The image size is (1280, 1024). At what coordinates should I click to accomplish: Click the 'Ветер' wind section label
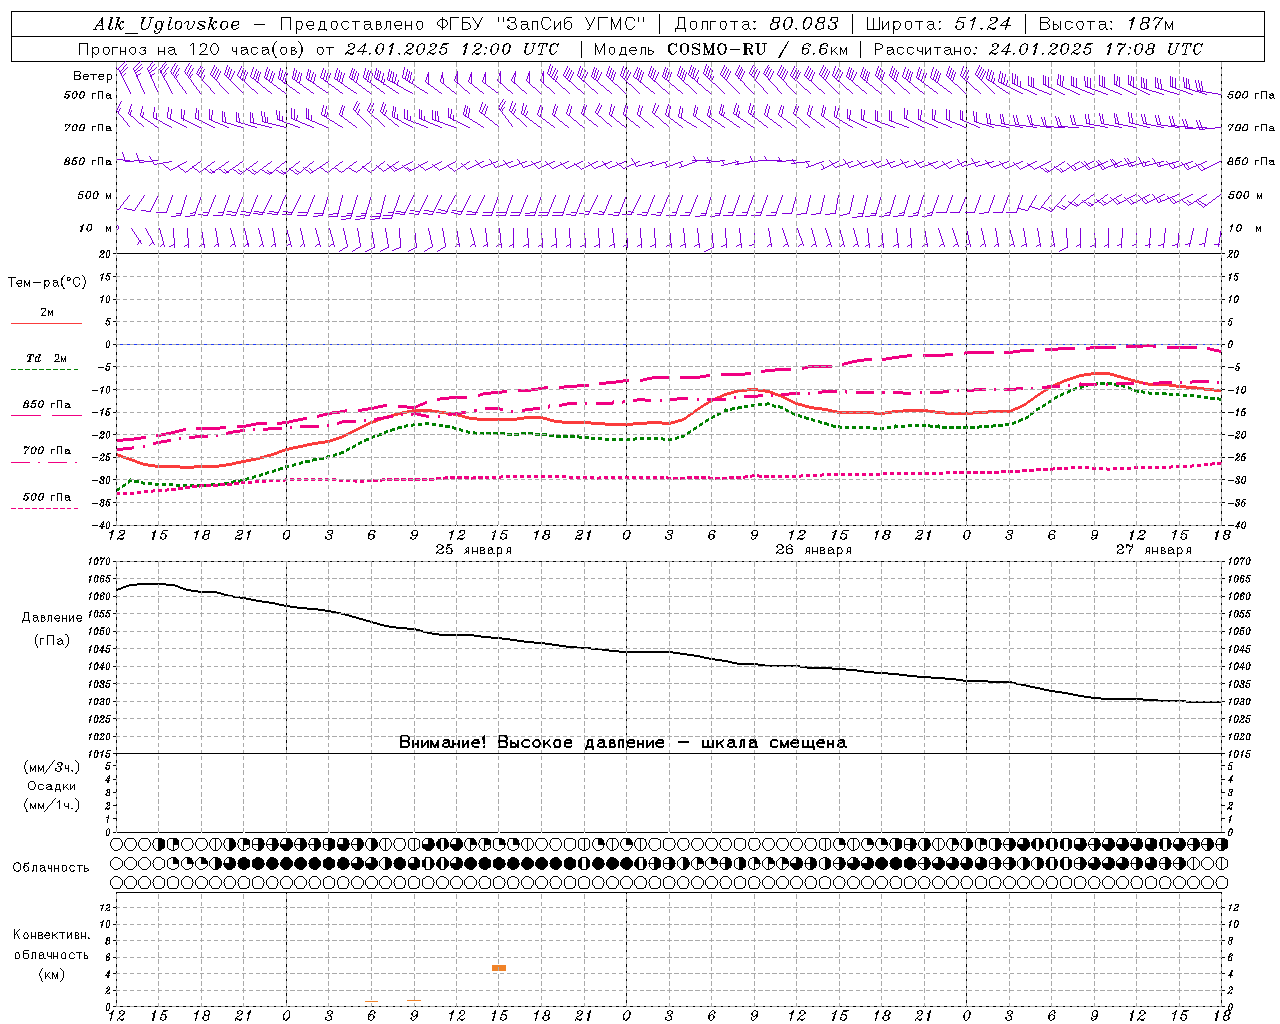click(92, 76)
